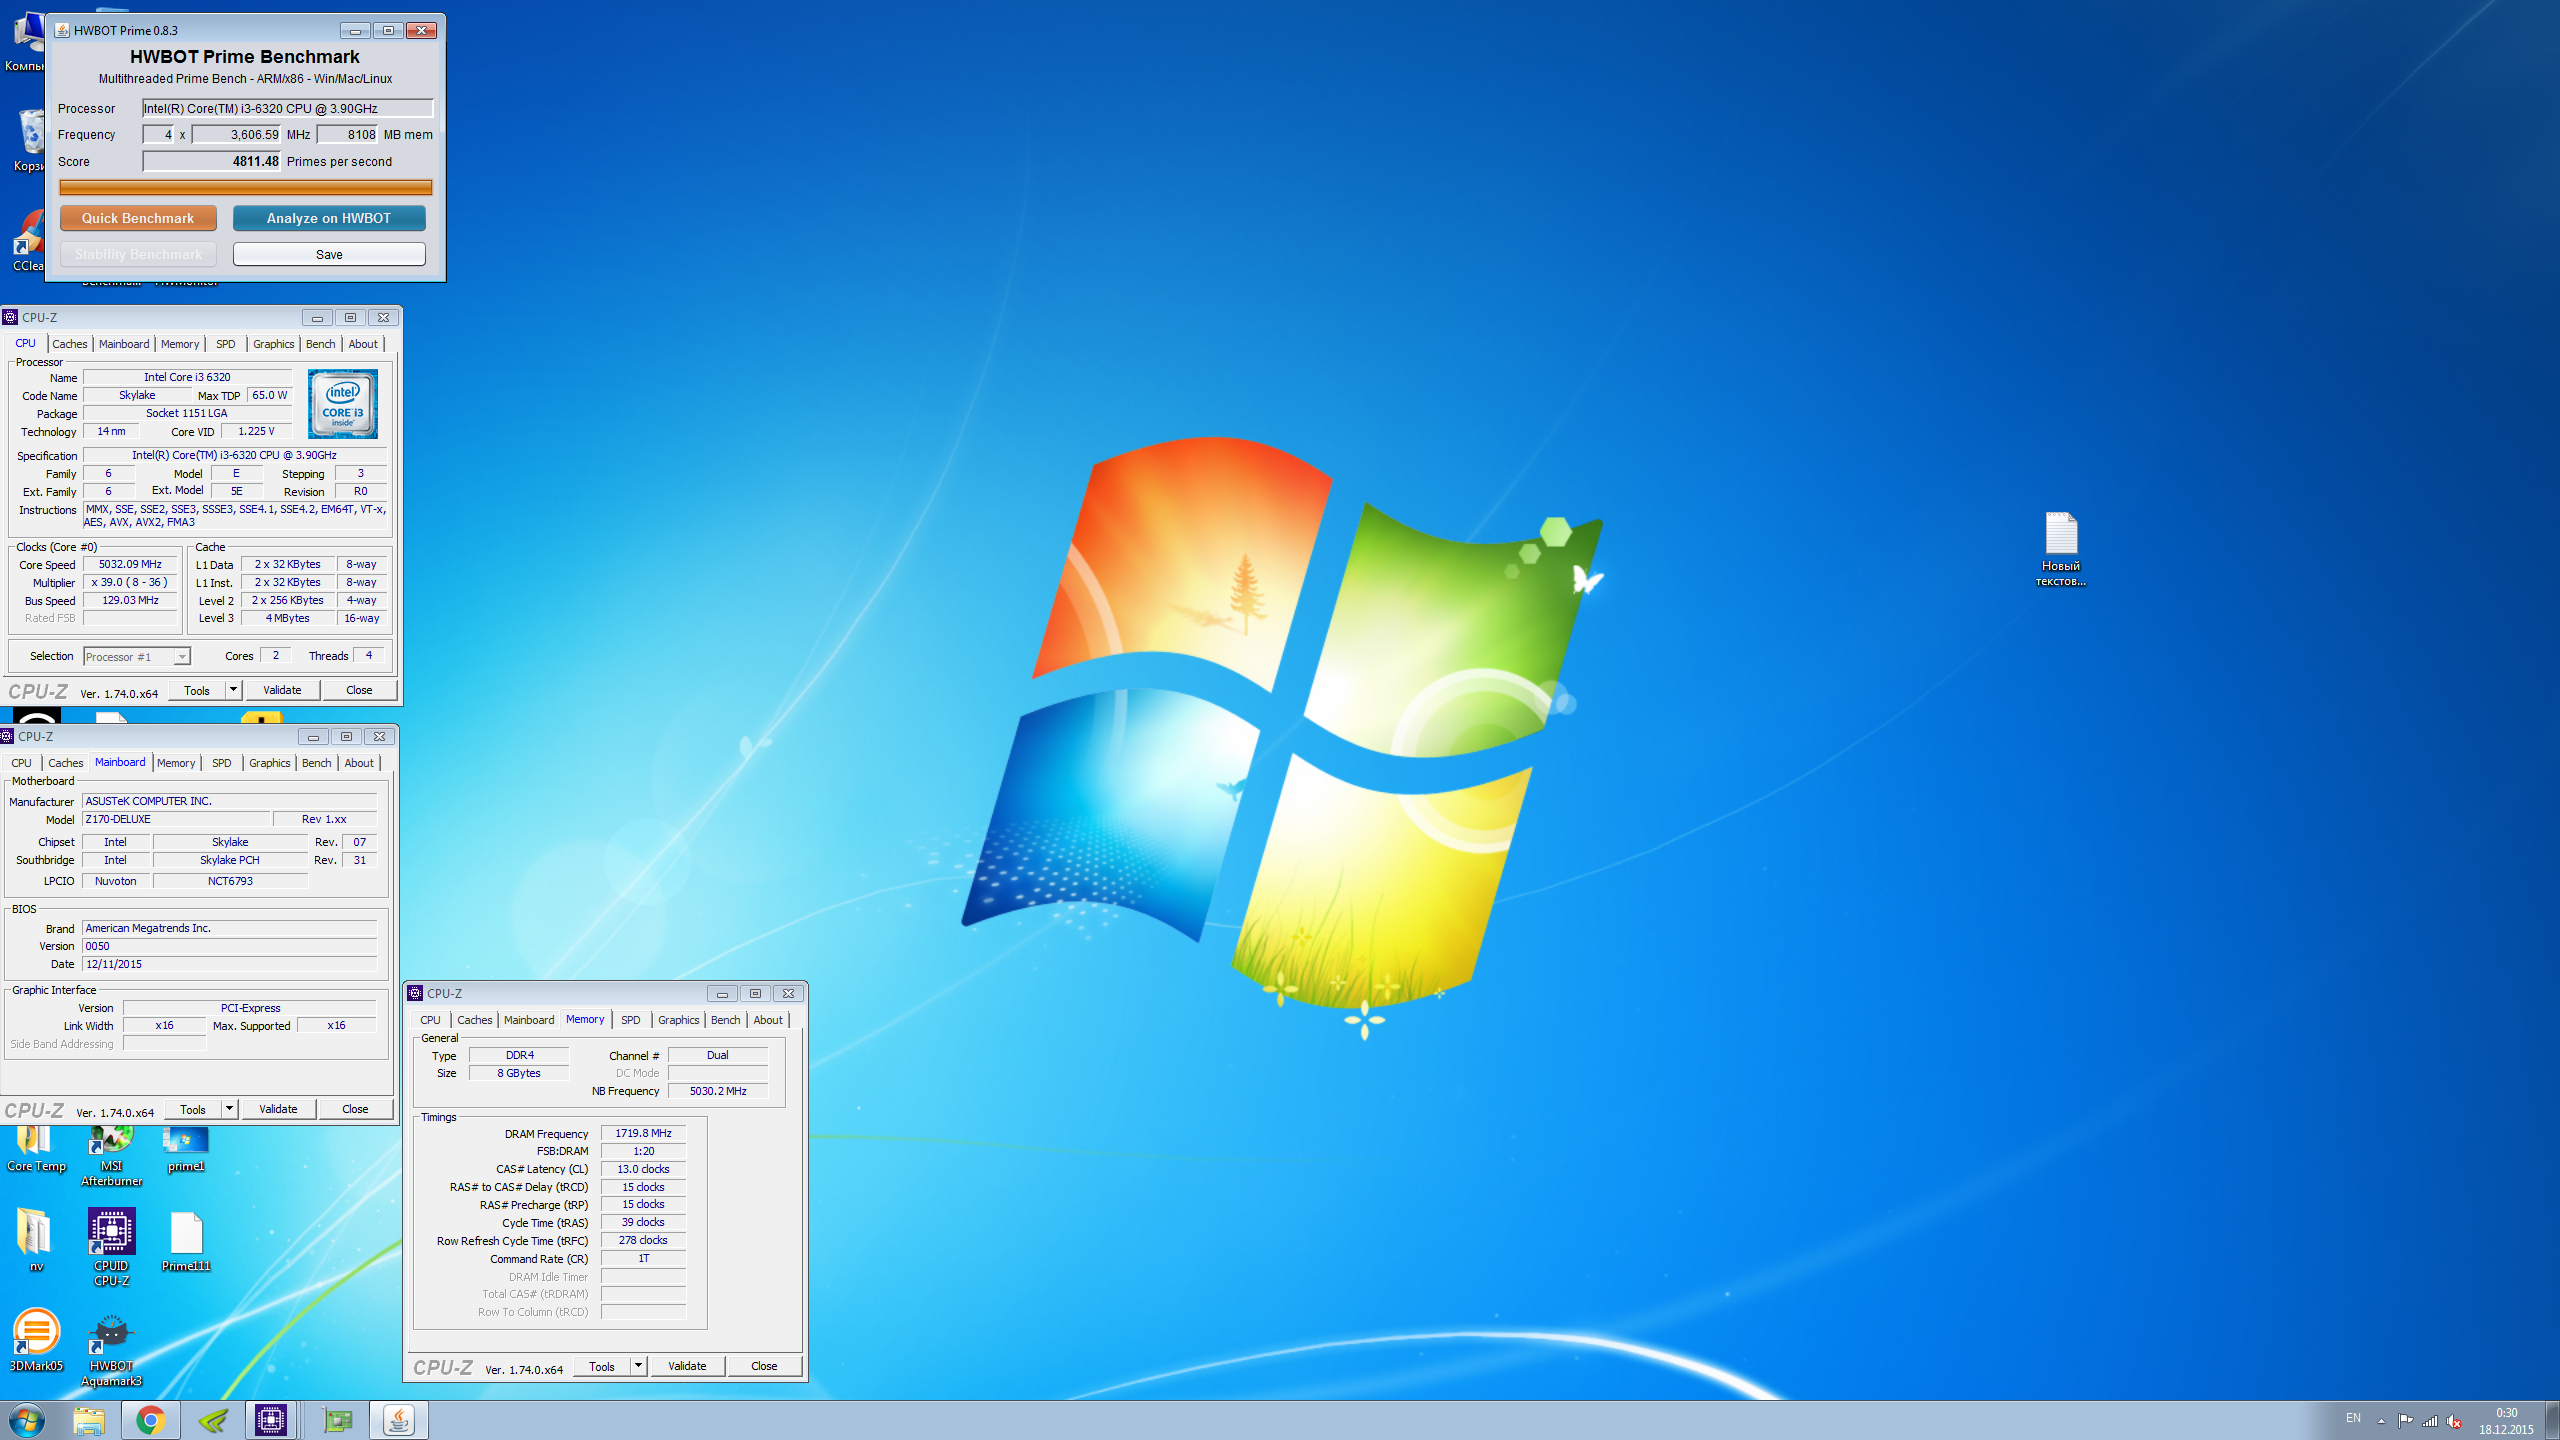Open SPD tab in Mainboard CPU-Z window
Screen dimensions: 2560x1440
click(222, 763)
